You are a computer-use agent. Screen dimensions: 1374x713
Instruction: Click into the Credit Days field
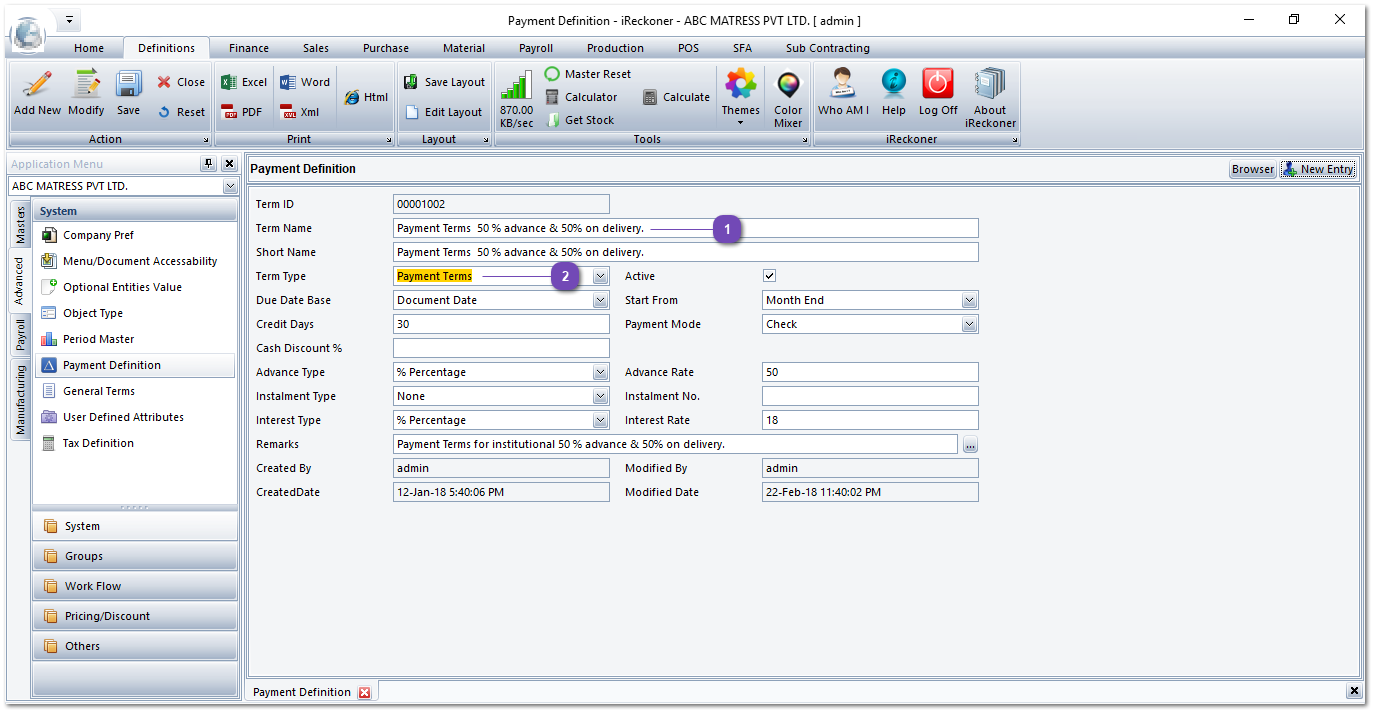tap(500, 324)
